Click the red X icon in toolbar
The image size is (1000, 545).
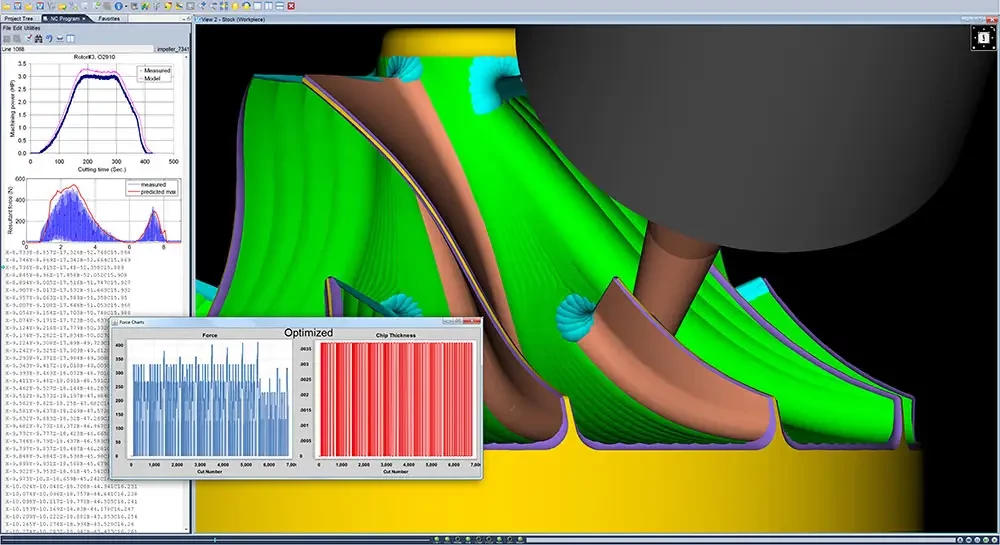291,6
